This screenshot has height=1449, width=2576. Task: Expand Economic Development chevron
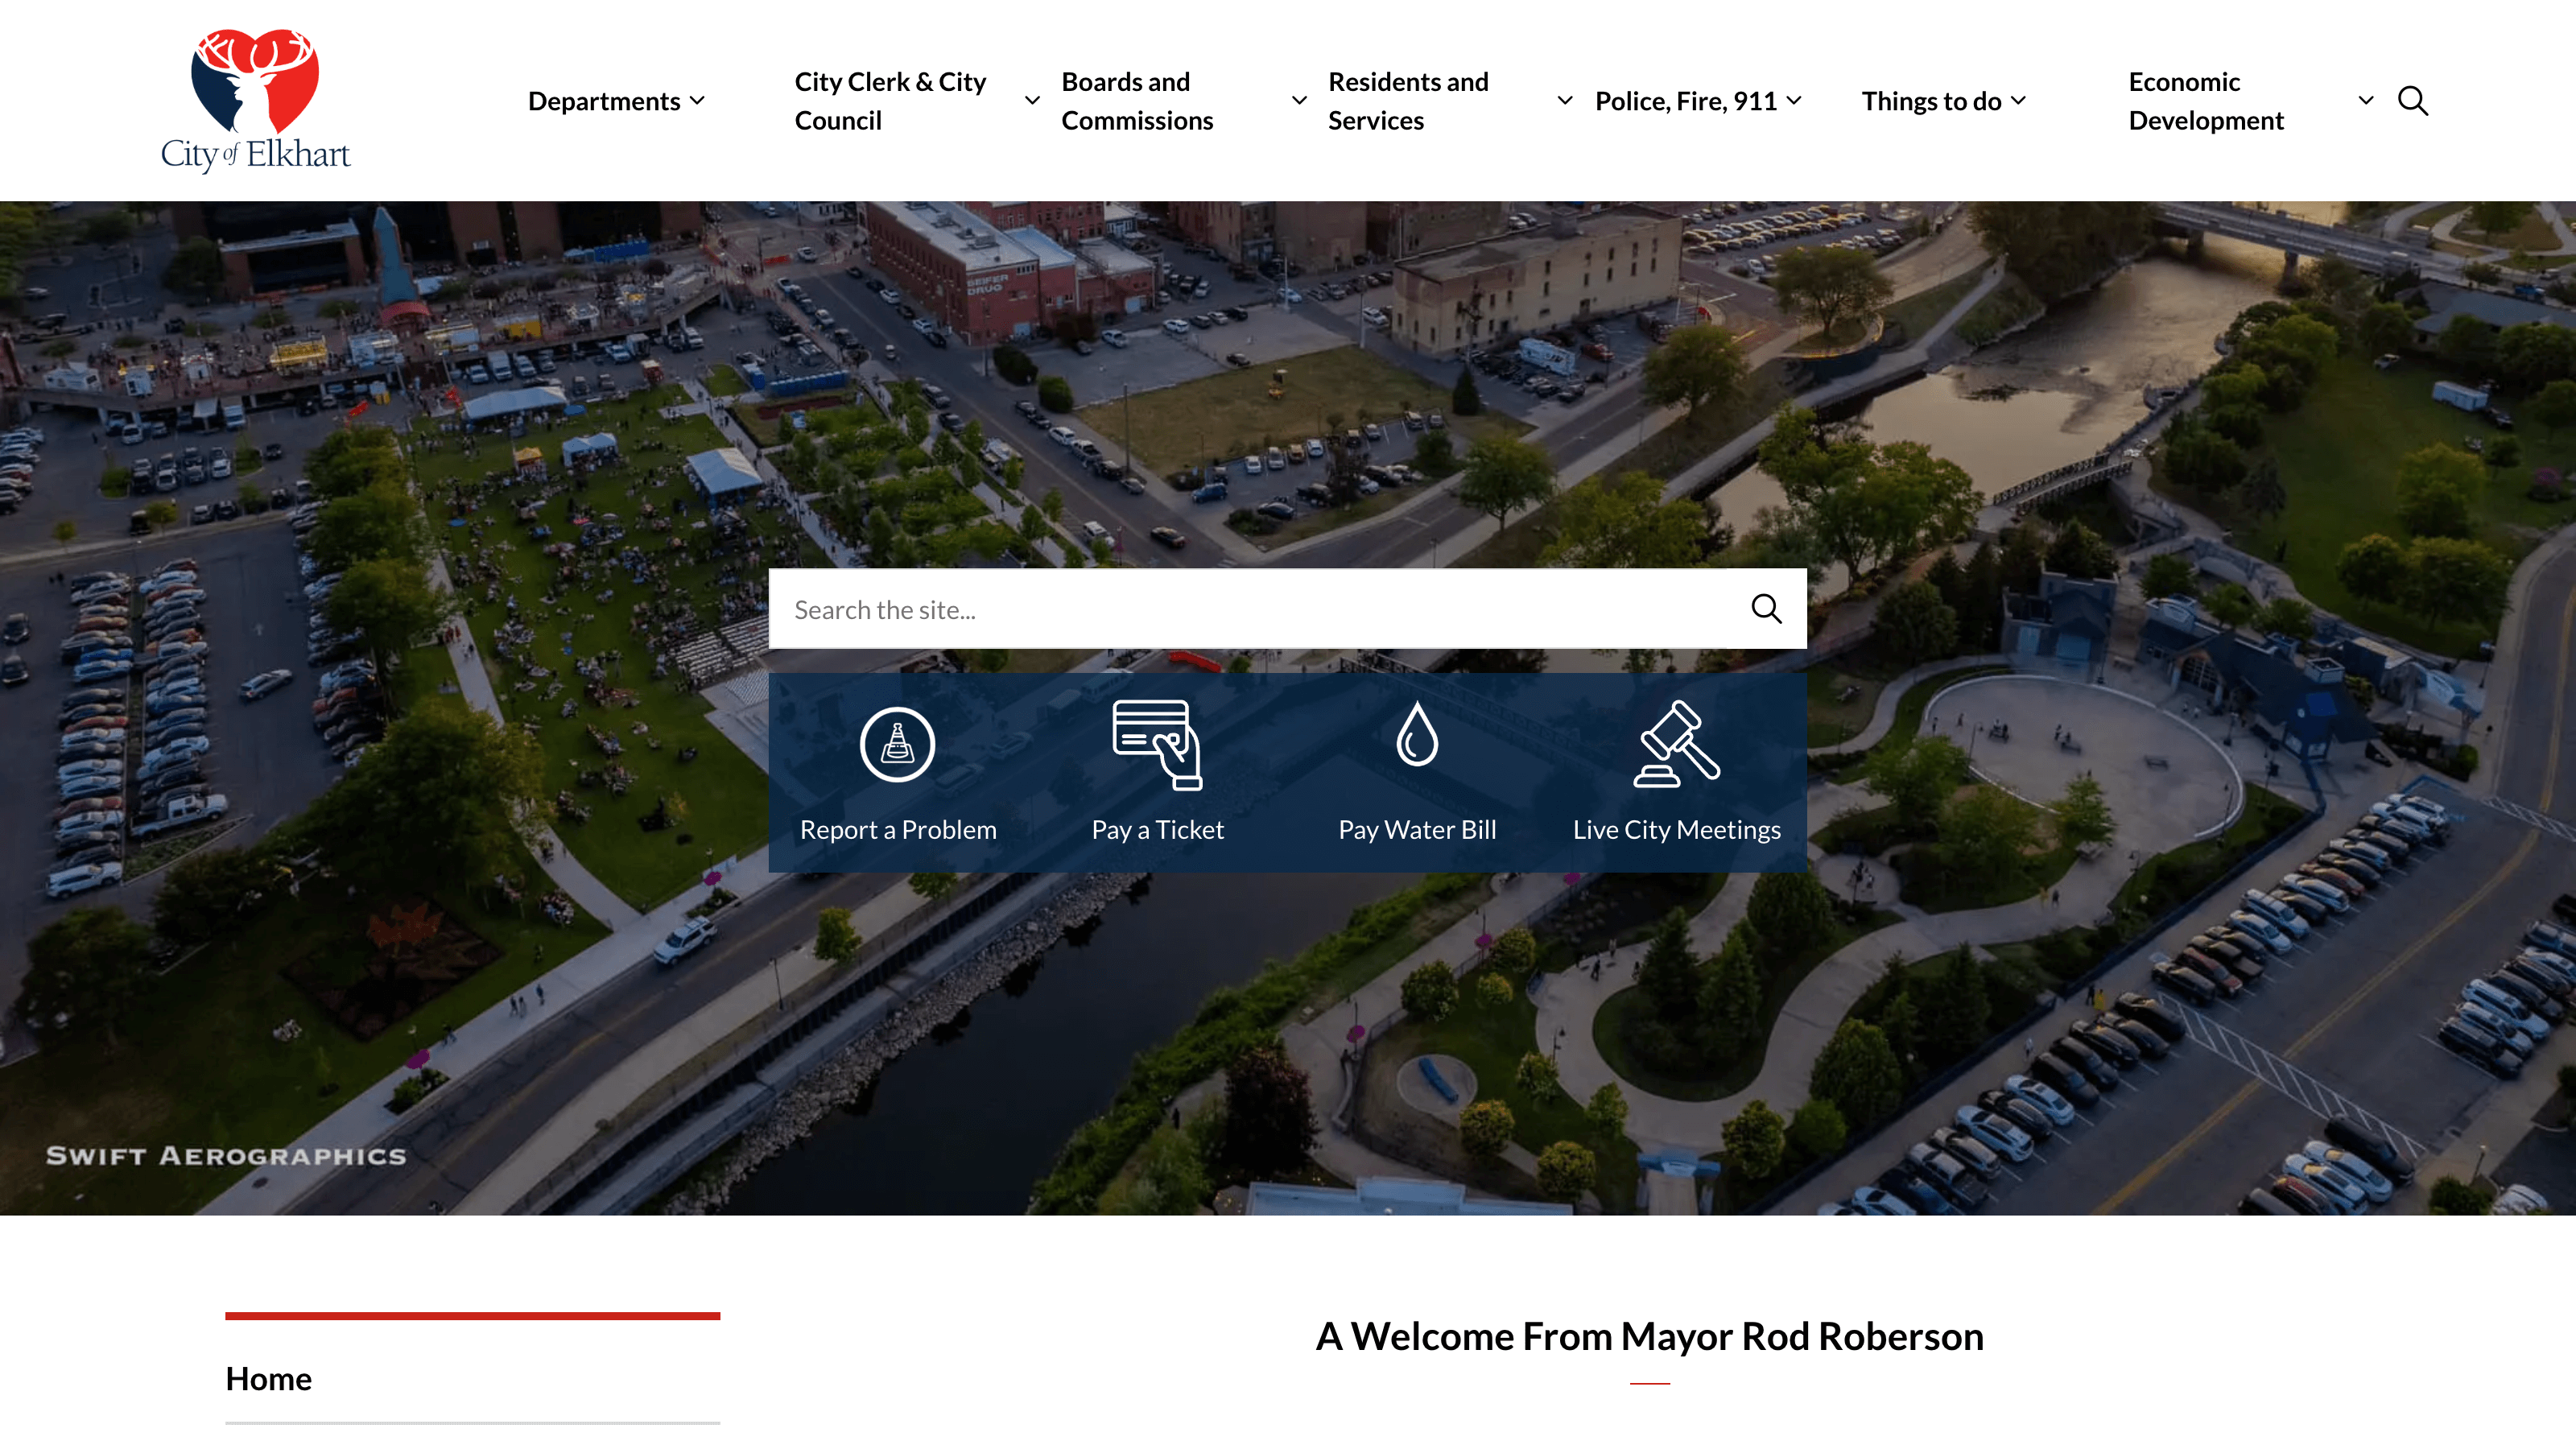click(x=2366, y=101)
